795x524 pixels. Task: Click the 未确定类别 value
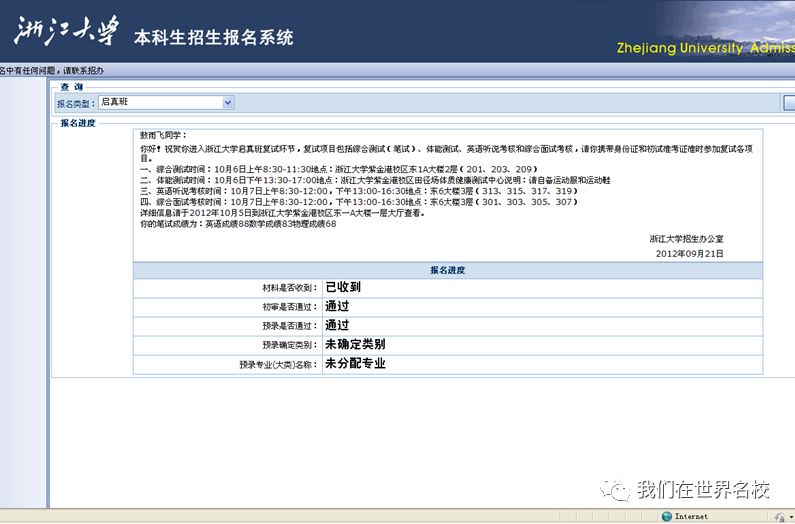(355, 344)
